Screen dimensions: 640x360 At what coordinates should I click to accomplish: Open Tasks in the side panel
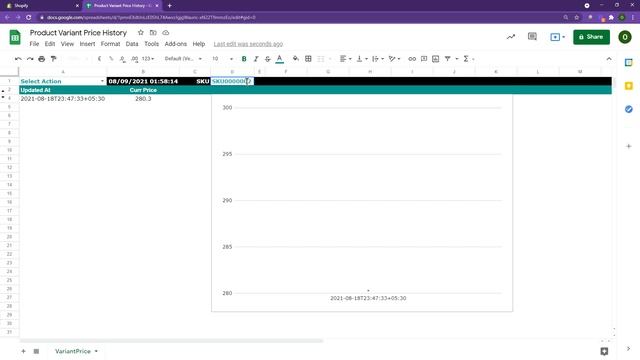point(629,109)
